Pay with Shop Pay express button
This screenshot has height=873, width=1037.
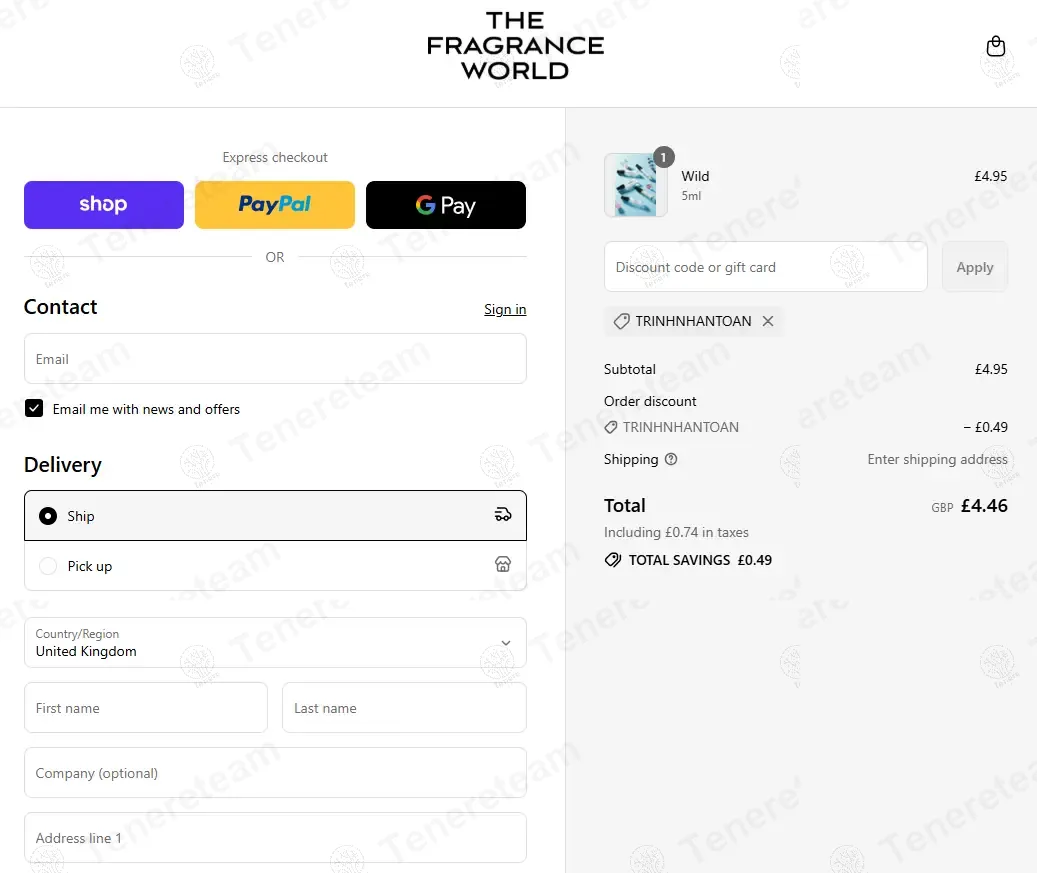[x=104, y=205]
